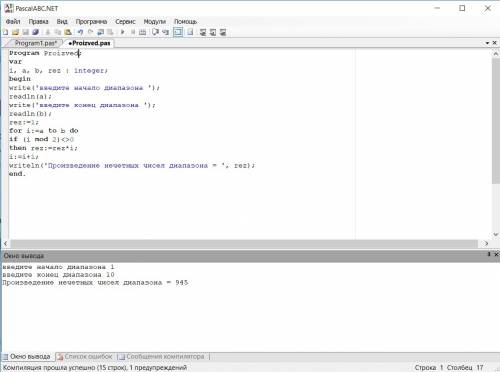Close the active editor tab with X
Viewport: 500px width, 372px height.
[495, 43]
